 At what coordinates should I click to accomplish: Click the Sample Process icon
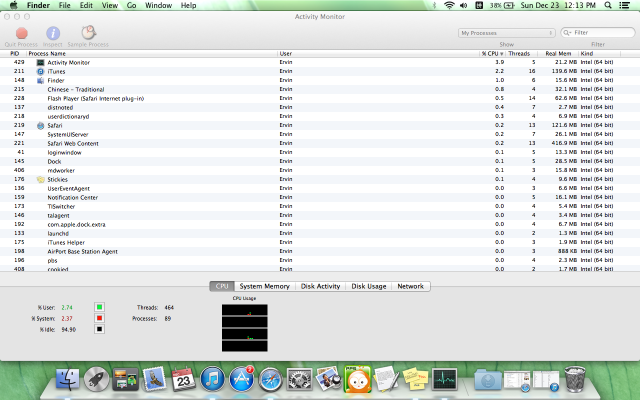(x=88, y=33)
